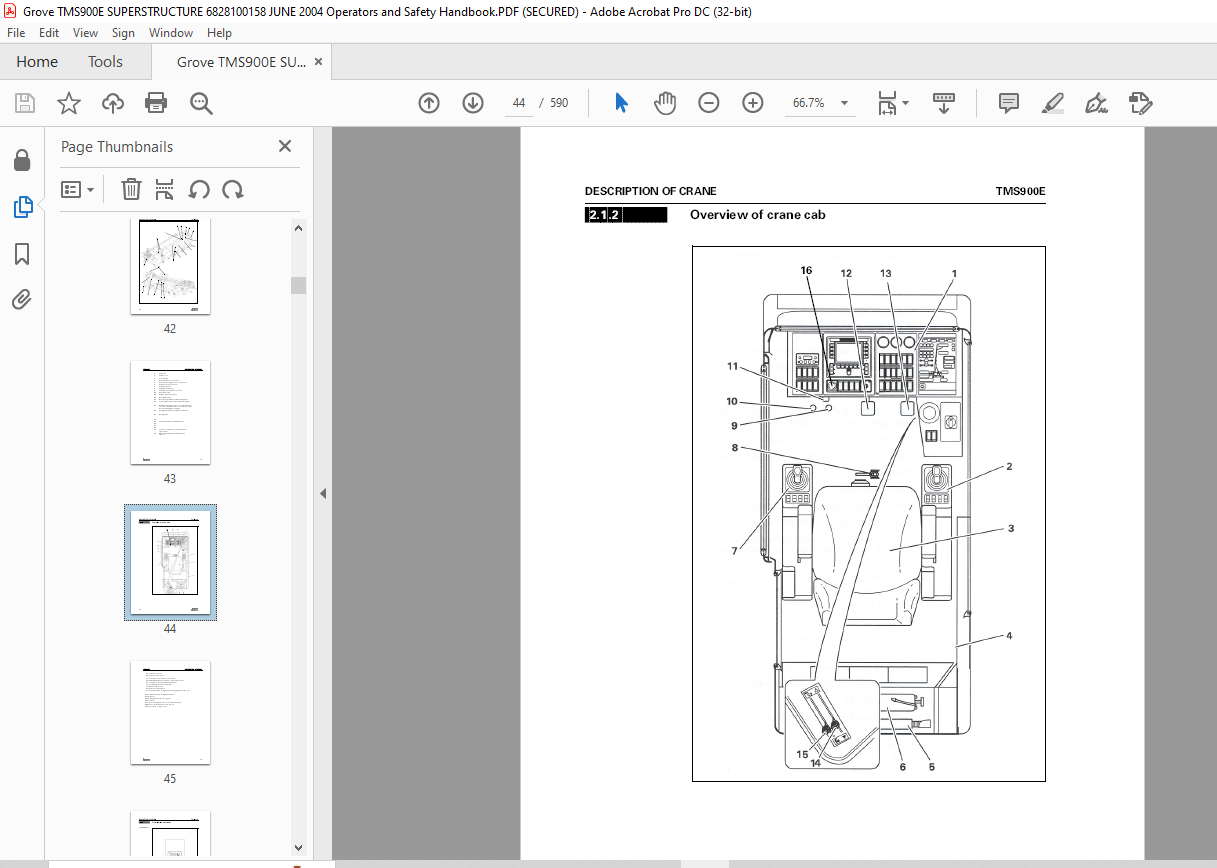Viewport: 1217px width, 868px height.
Task: Add a sticky note comment
Action: (x=1009, y=103)
